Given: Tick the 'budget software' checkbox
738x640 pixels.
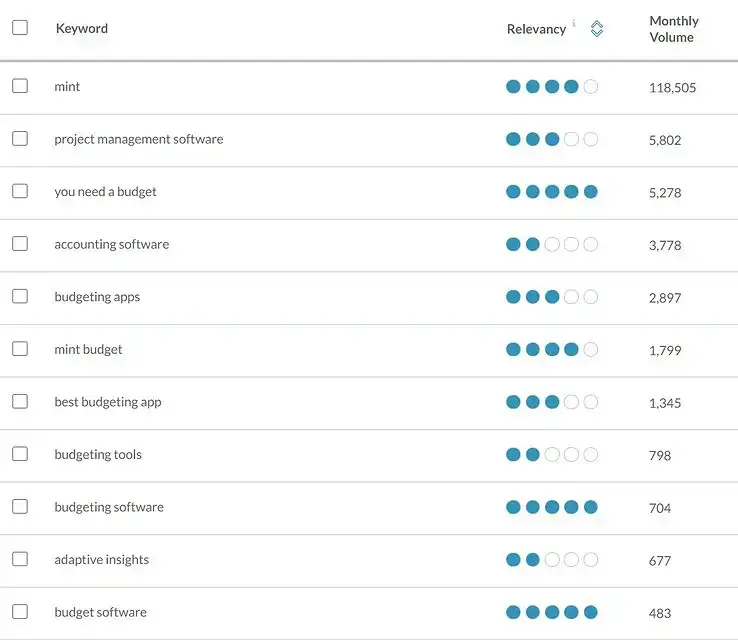Looking at the screenshot, I should pos(20,612).
